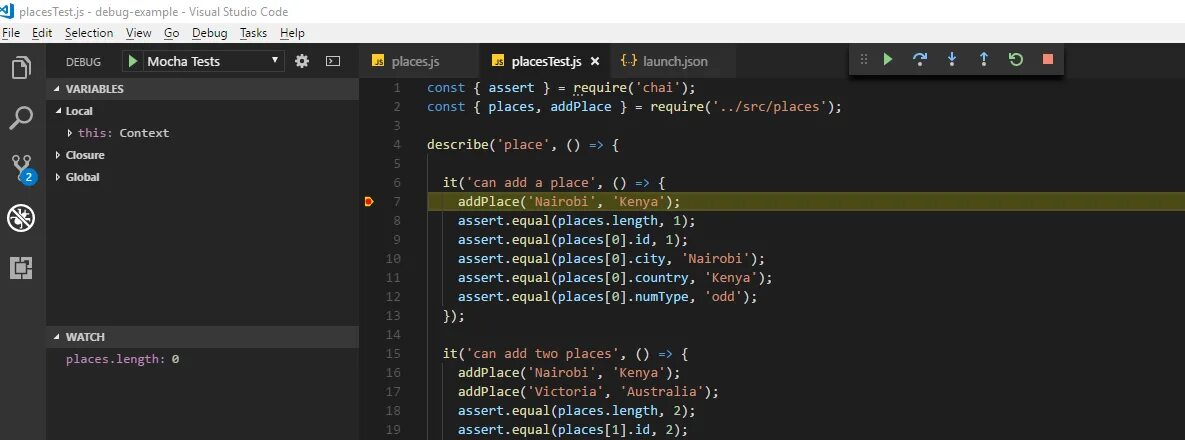Restart the debug session
Viewport: 1185px width, 440px height.
(x=1016, y=59)
